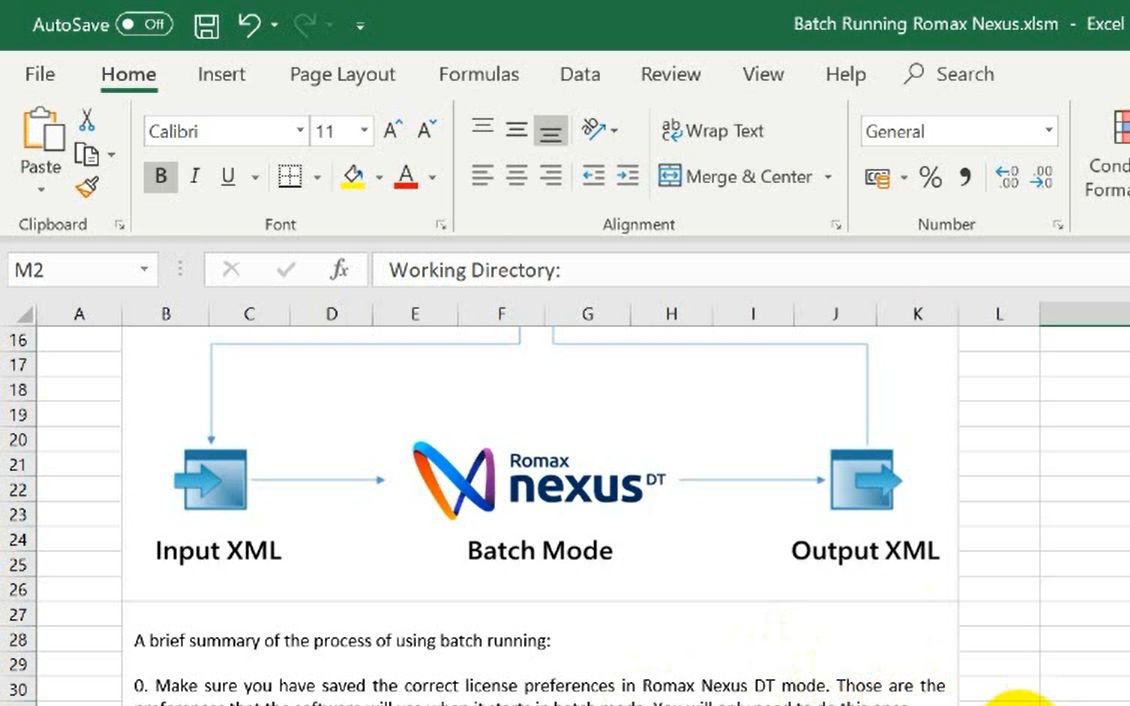Open the Fill Color dropdown arrow
The width and height of the screenshot is (1130, 706).
(379, 177)
